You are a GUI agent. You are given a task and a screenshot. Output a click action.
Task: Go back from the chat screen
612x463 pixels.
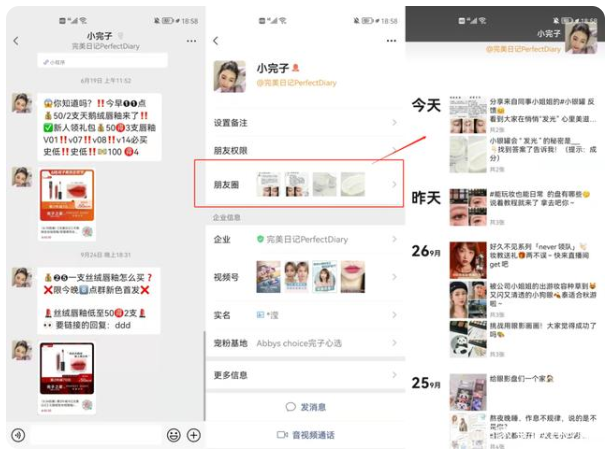[x=16, y=41]
